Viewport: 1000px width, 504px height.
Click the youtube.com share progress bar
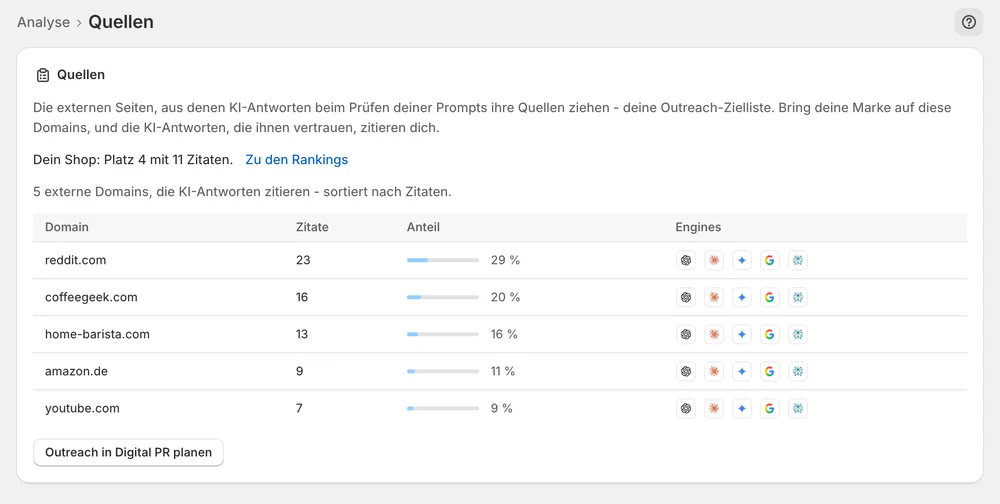pos(443,408)
